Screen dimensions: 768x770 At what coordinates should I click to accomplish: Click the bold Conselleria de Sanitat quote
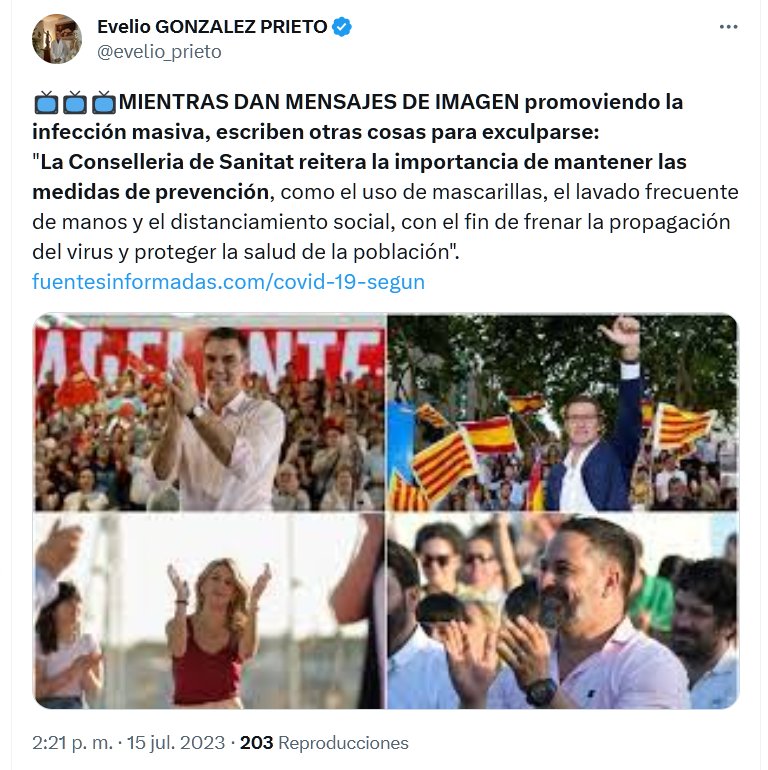(x=359, y=176)
